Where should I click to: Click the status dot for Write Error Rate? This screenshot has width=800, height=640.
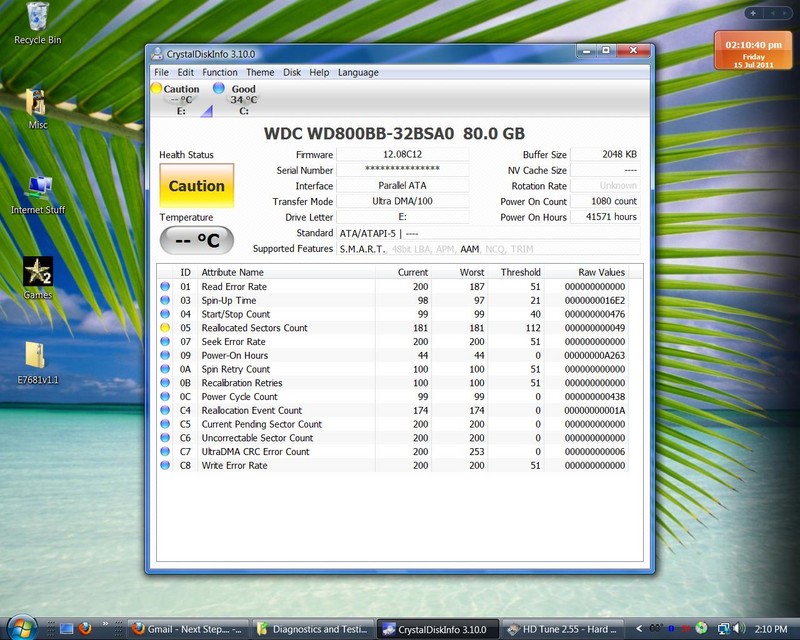pos(165,465)
